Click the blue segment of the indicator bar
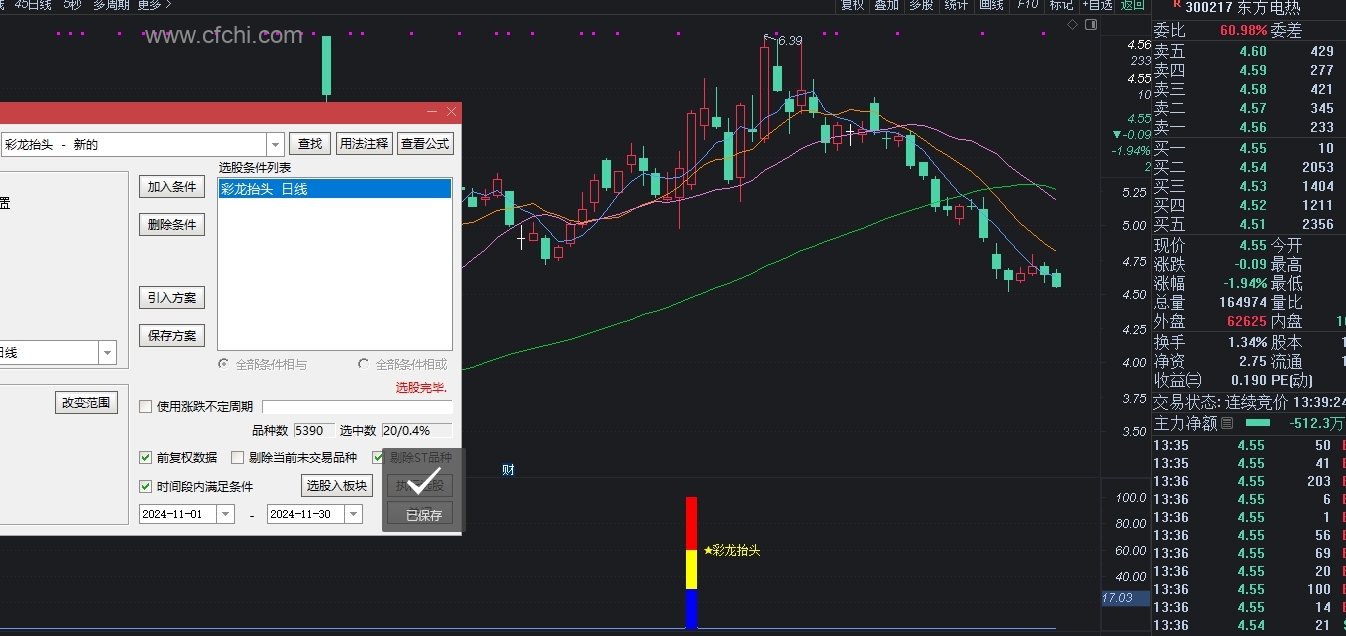 pyautogui.click(x=691, y=609)
